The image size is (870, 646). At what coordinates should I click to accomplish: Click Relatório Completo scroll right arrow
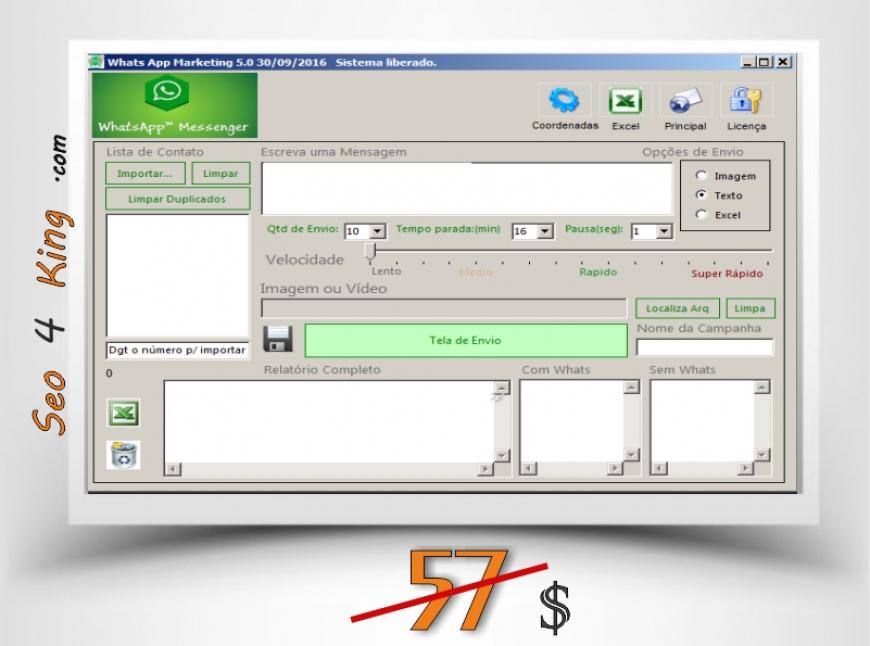point(485,469)
